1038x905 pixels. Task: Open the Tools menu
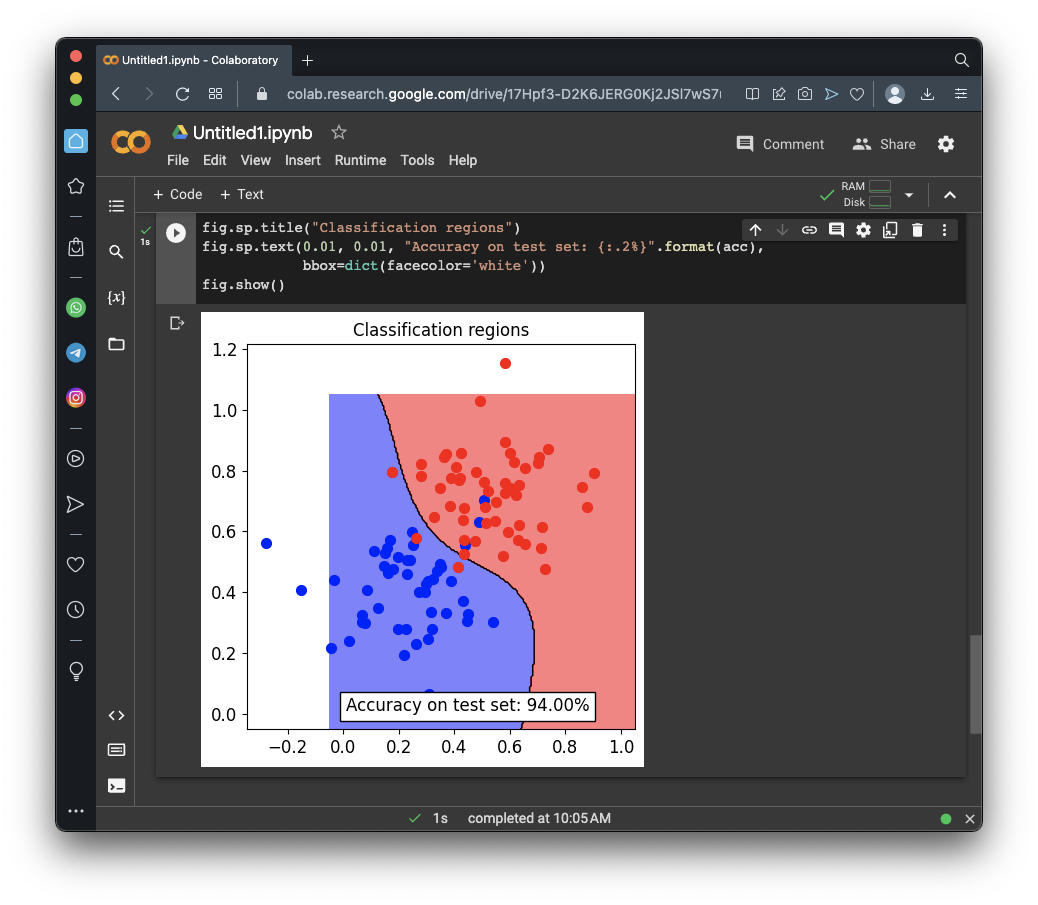(417, 160)
